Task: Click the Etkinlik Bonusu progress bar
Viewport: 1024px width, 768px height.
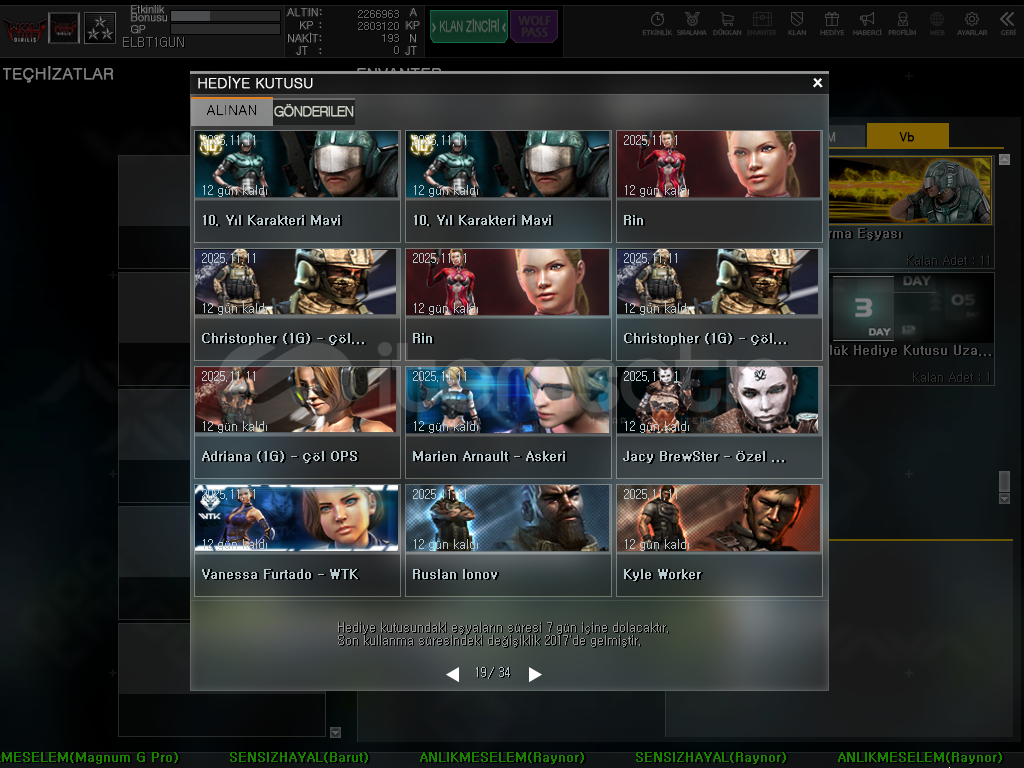Action: (x=225, y=15)
